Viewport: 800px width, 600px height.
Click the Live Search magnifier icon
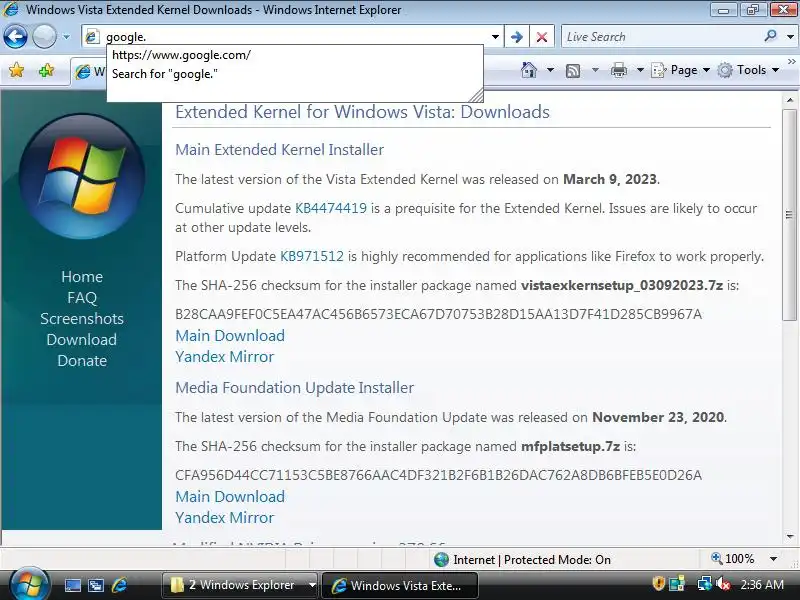(x=770, y=36)
